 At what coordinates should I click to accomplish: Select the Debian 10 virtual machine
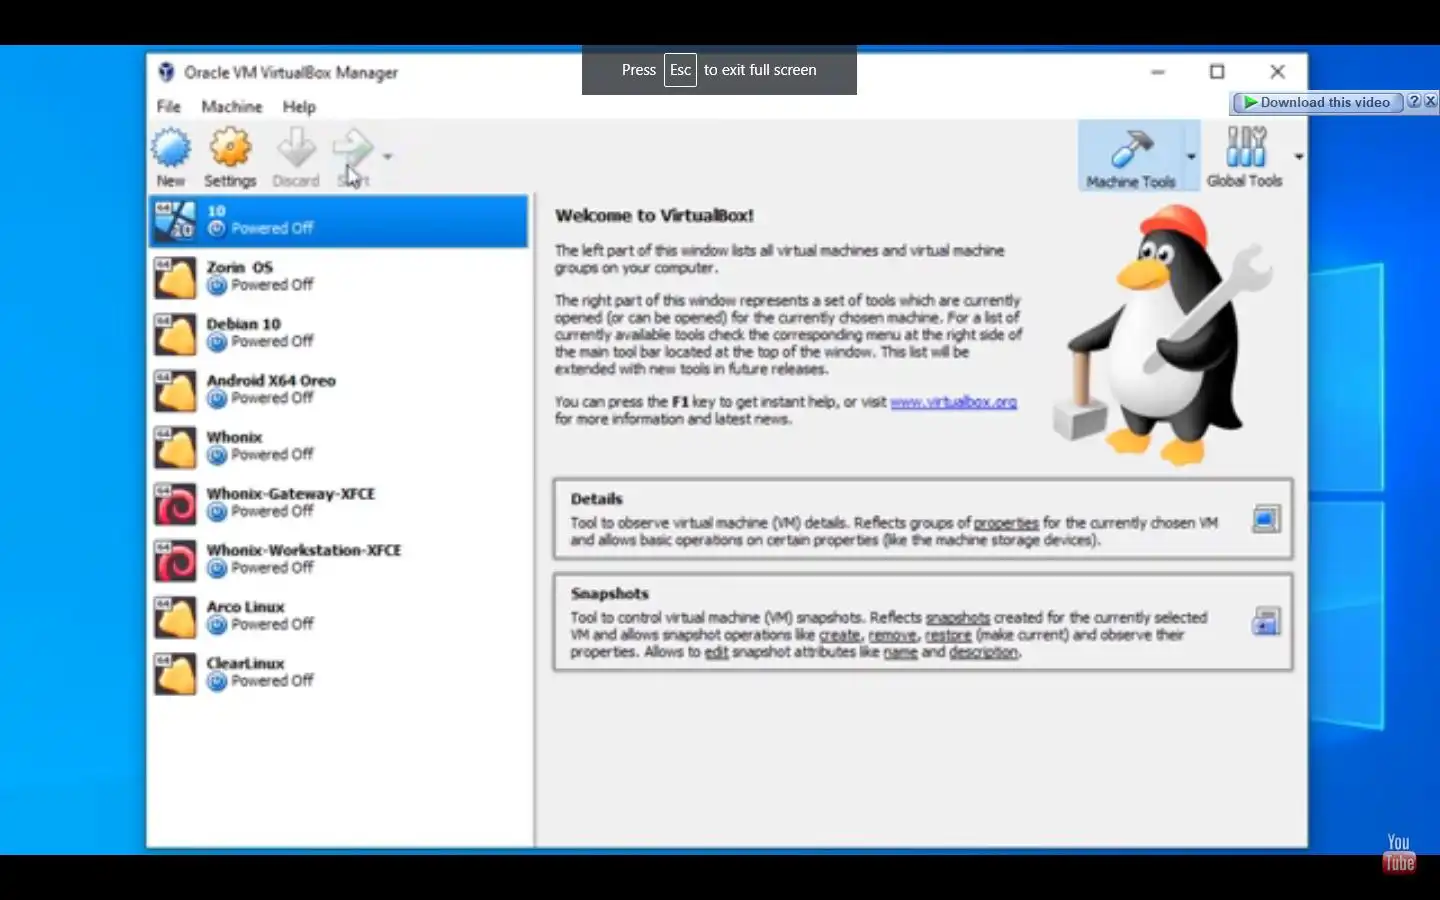click(339, 333)
